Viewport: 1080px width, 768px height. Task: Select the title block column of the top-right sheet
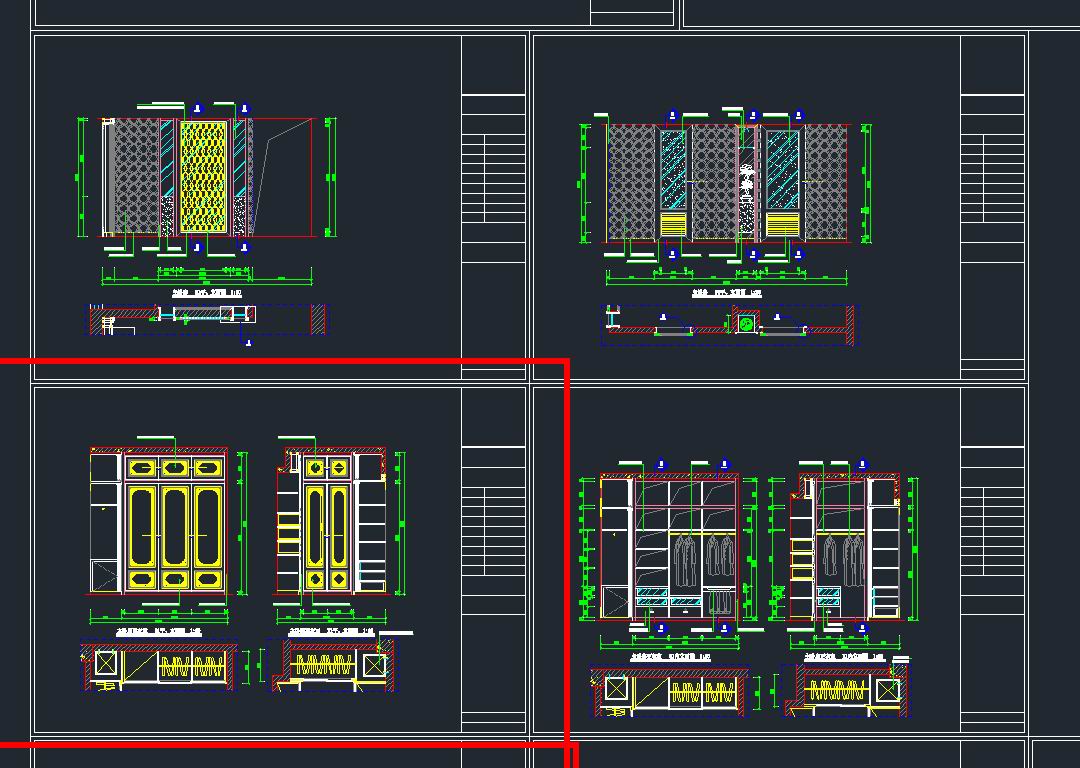tap(992, 207)
